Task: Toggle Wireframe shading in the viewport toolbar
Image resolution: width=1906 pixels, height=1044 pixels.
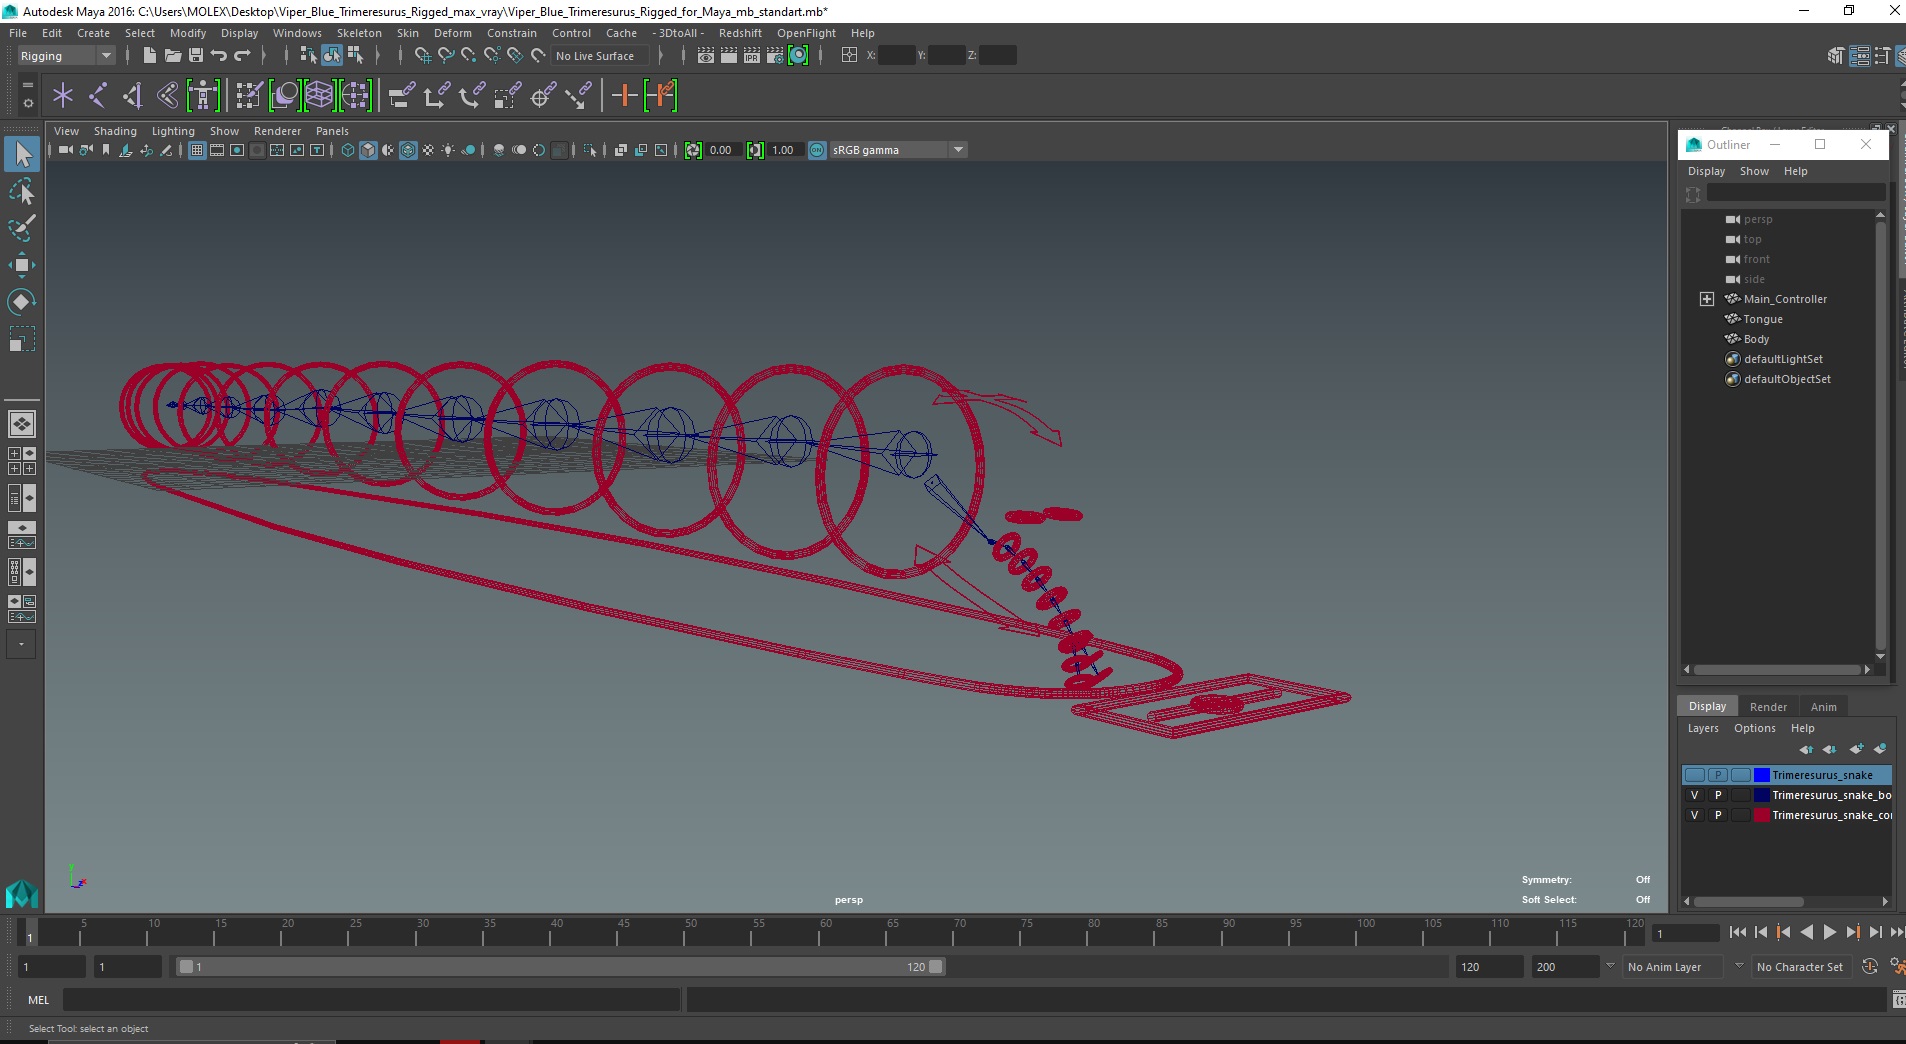Action: 348,150
